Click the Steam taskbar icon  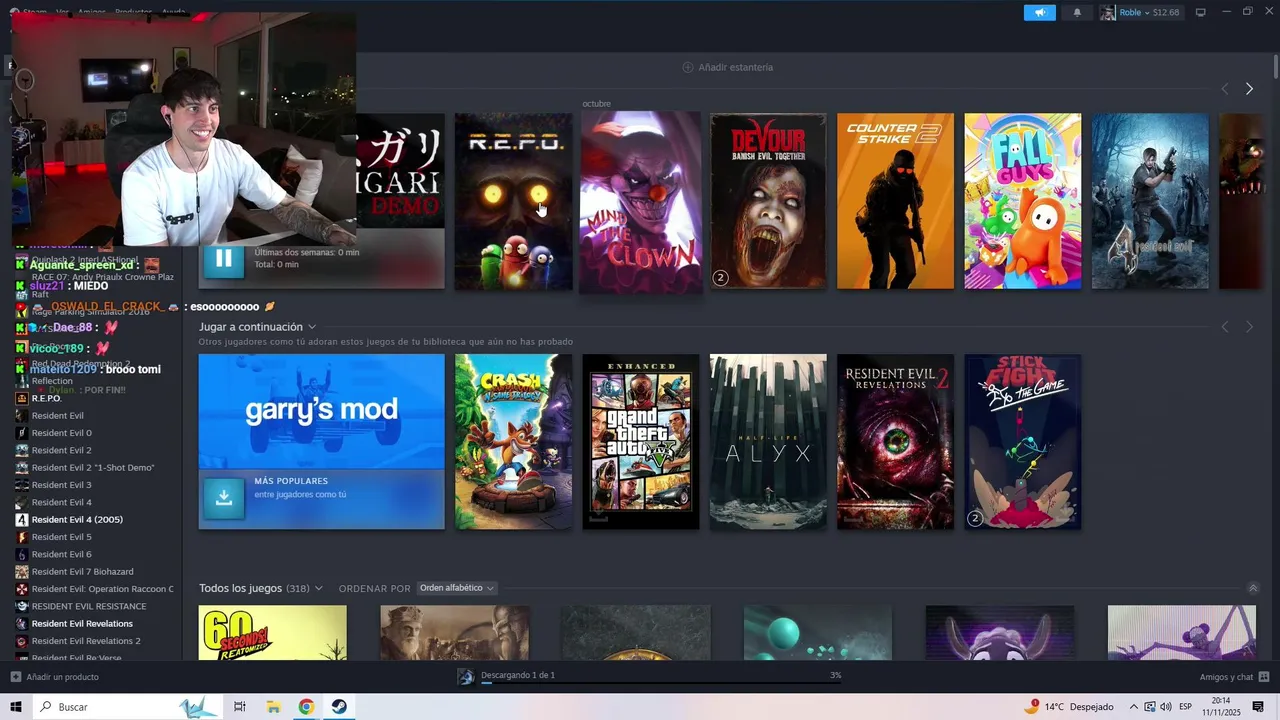(339, 707)
